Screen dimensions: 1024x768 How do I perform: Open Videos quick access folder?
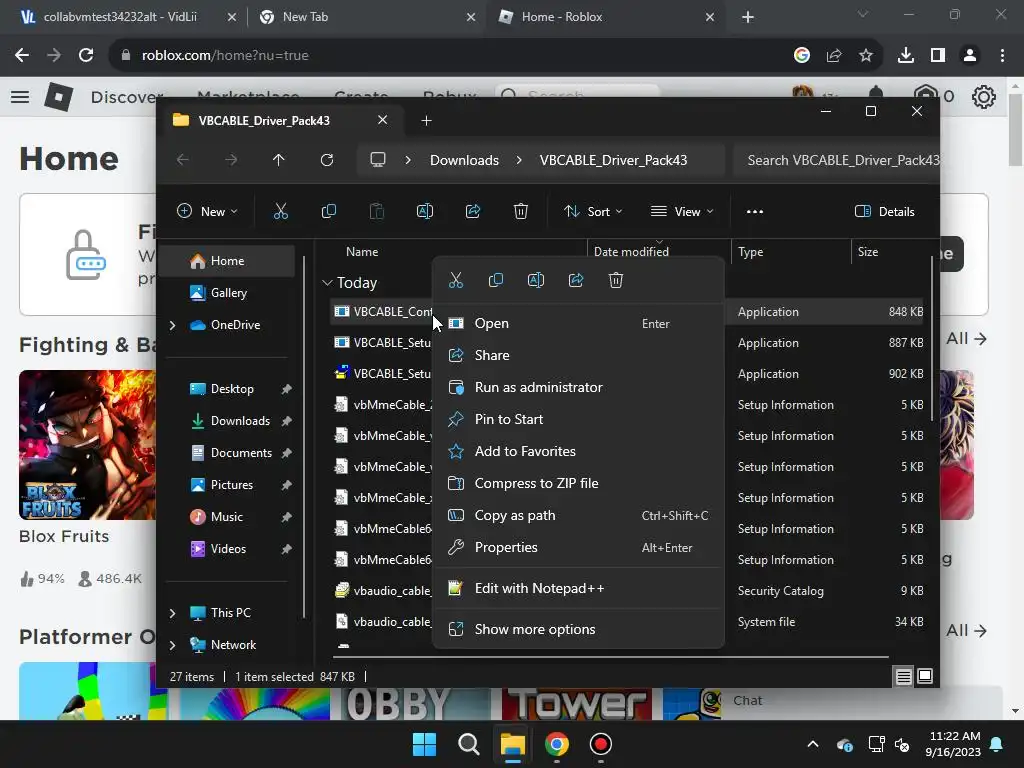point(229,549)
